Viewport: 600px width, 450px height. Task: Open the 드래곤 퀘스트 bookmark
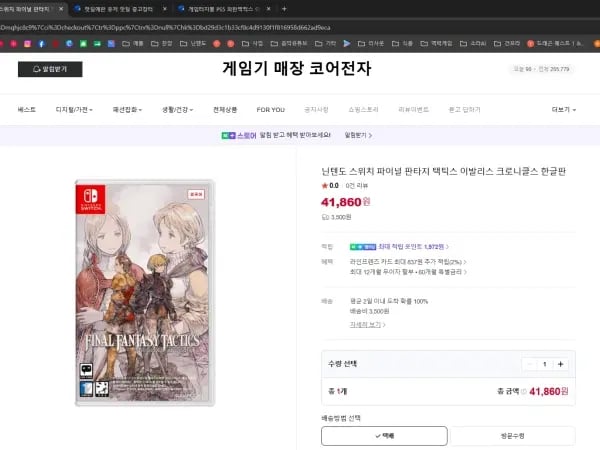coord(555,44)
